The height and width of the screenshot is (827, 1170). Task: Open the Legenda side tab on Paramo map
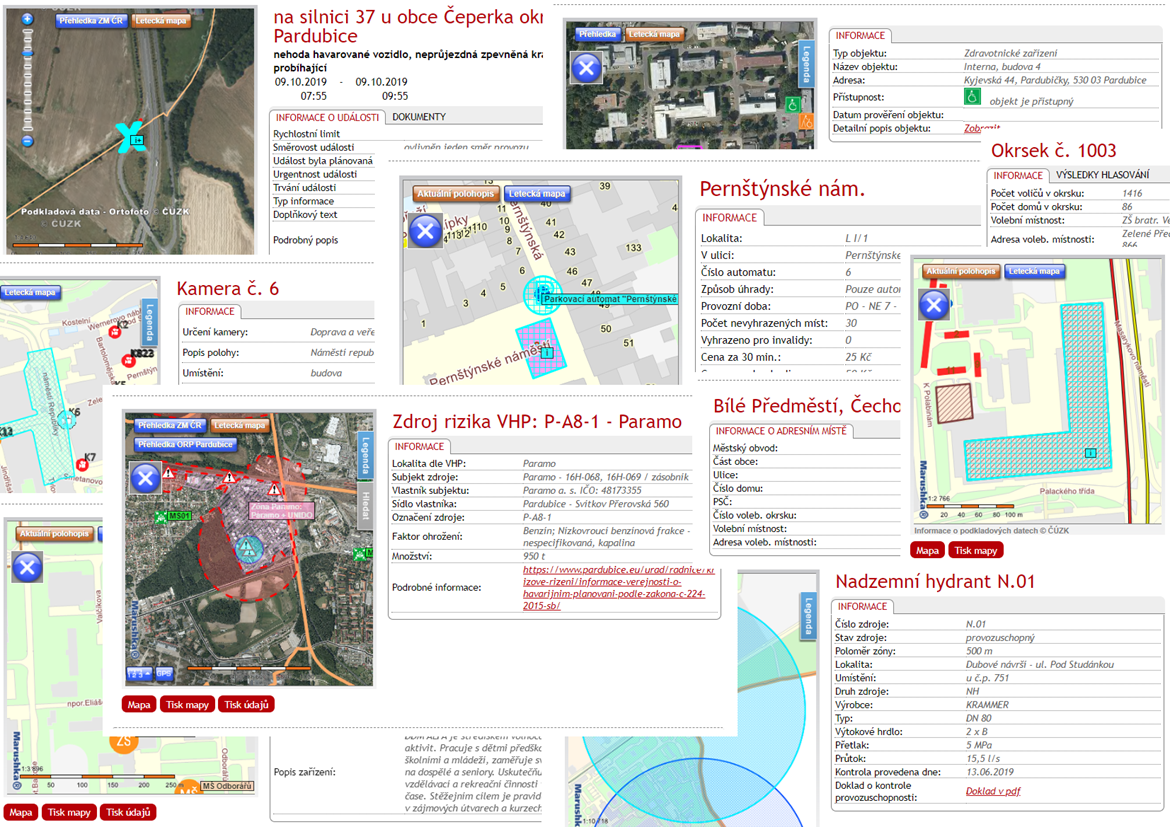(366, 454)
